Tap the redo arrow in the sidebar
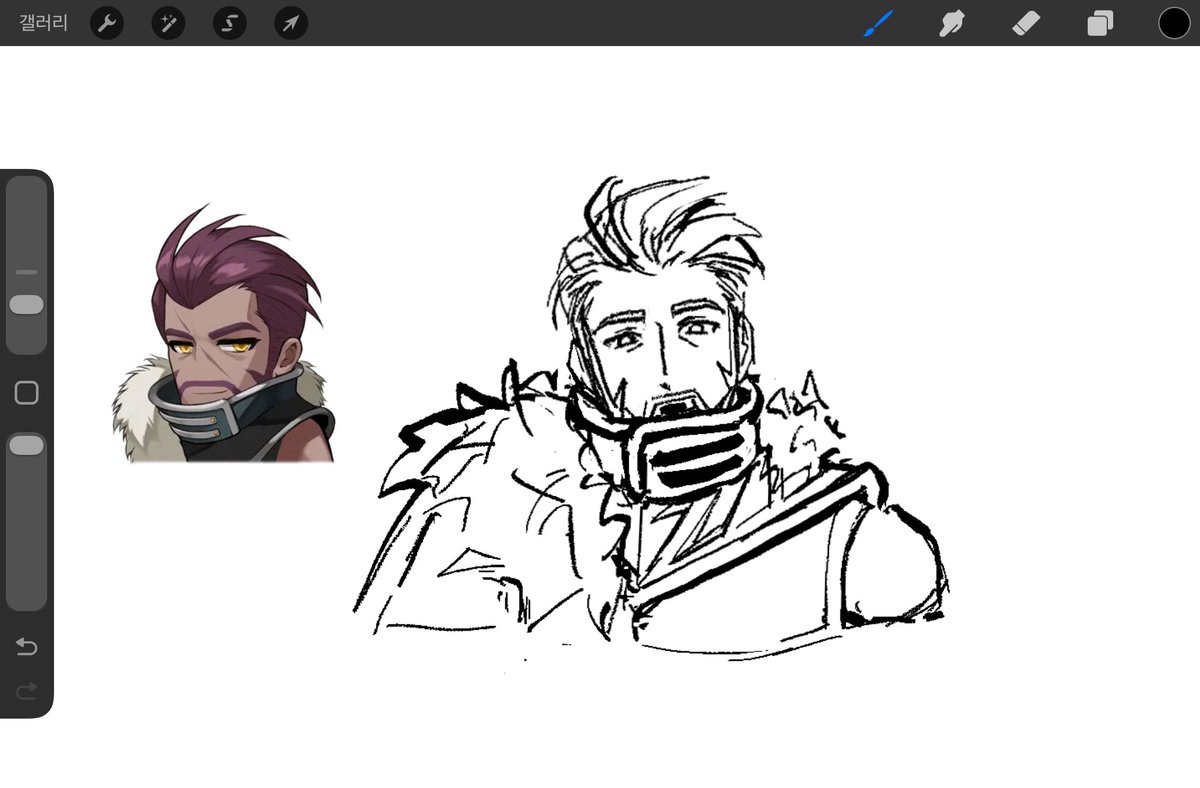The width and height of the screenshot is (1200, 788). point(26,690)
